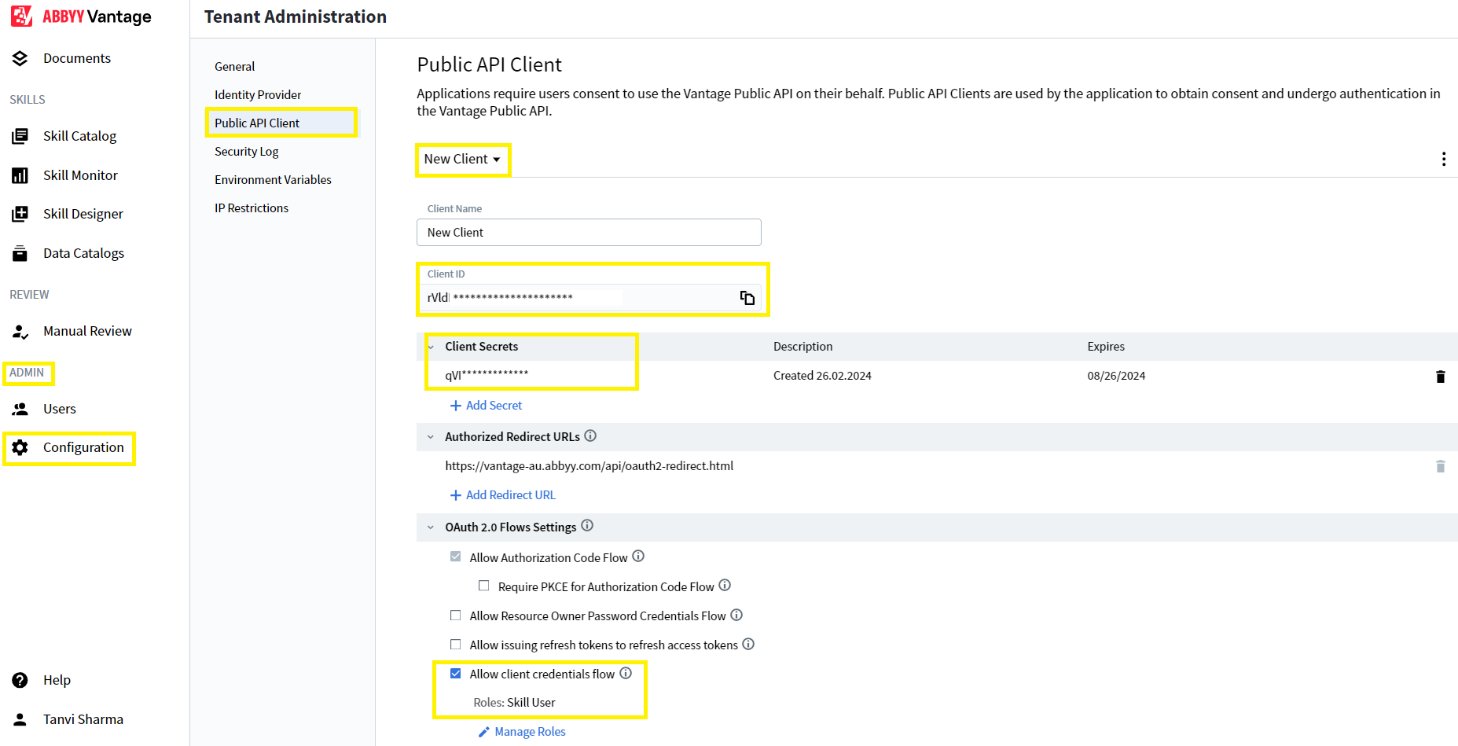Click the plus icon beside Add Secret
The height and width of the screenshot is (746, 1458).
click(x=455, y=406)
